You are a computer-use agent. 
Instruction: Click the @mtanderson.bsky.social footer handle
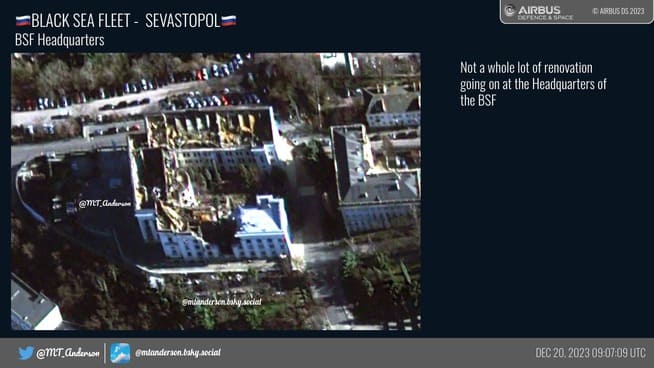point(178,353)
